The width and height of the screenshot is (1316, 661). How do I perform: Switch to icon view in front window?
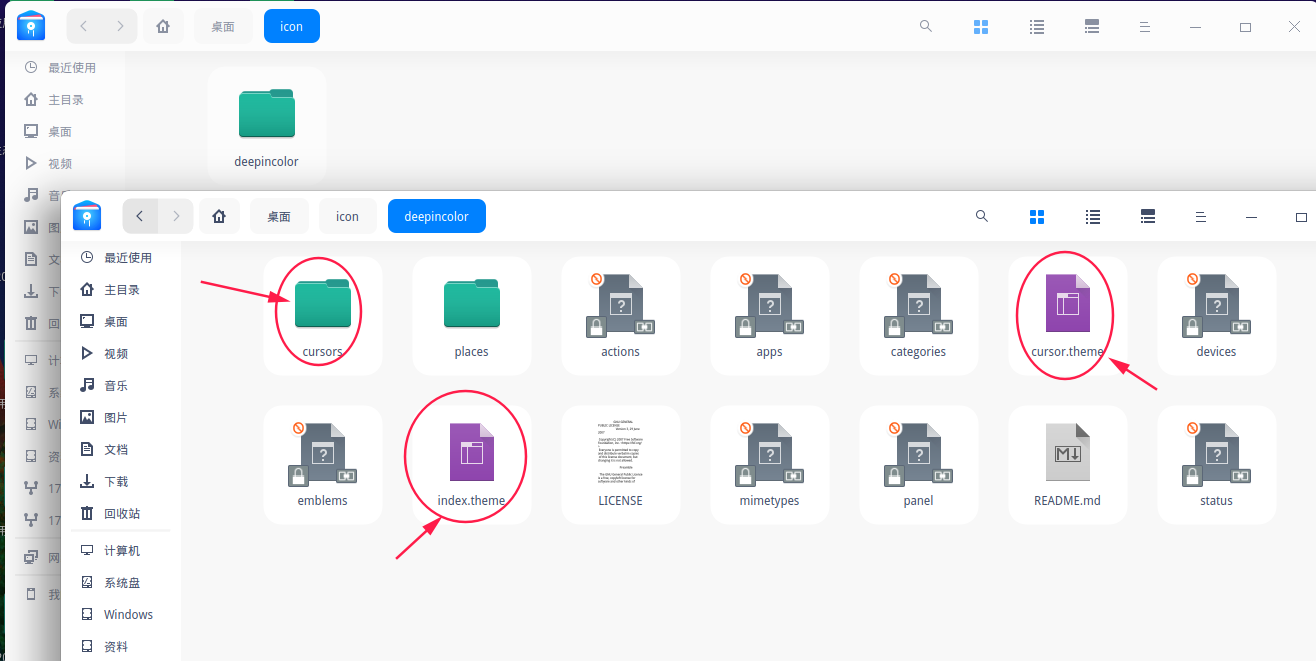point(1037,216)
